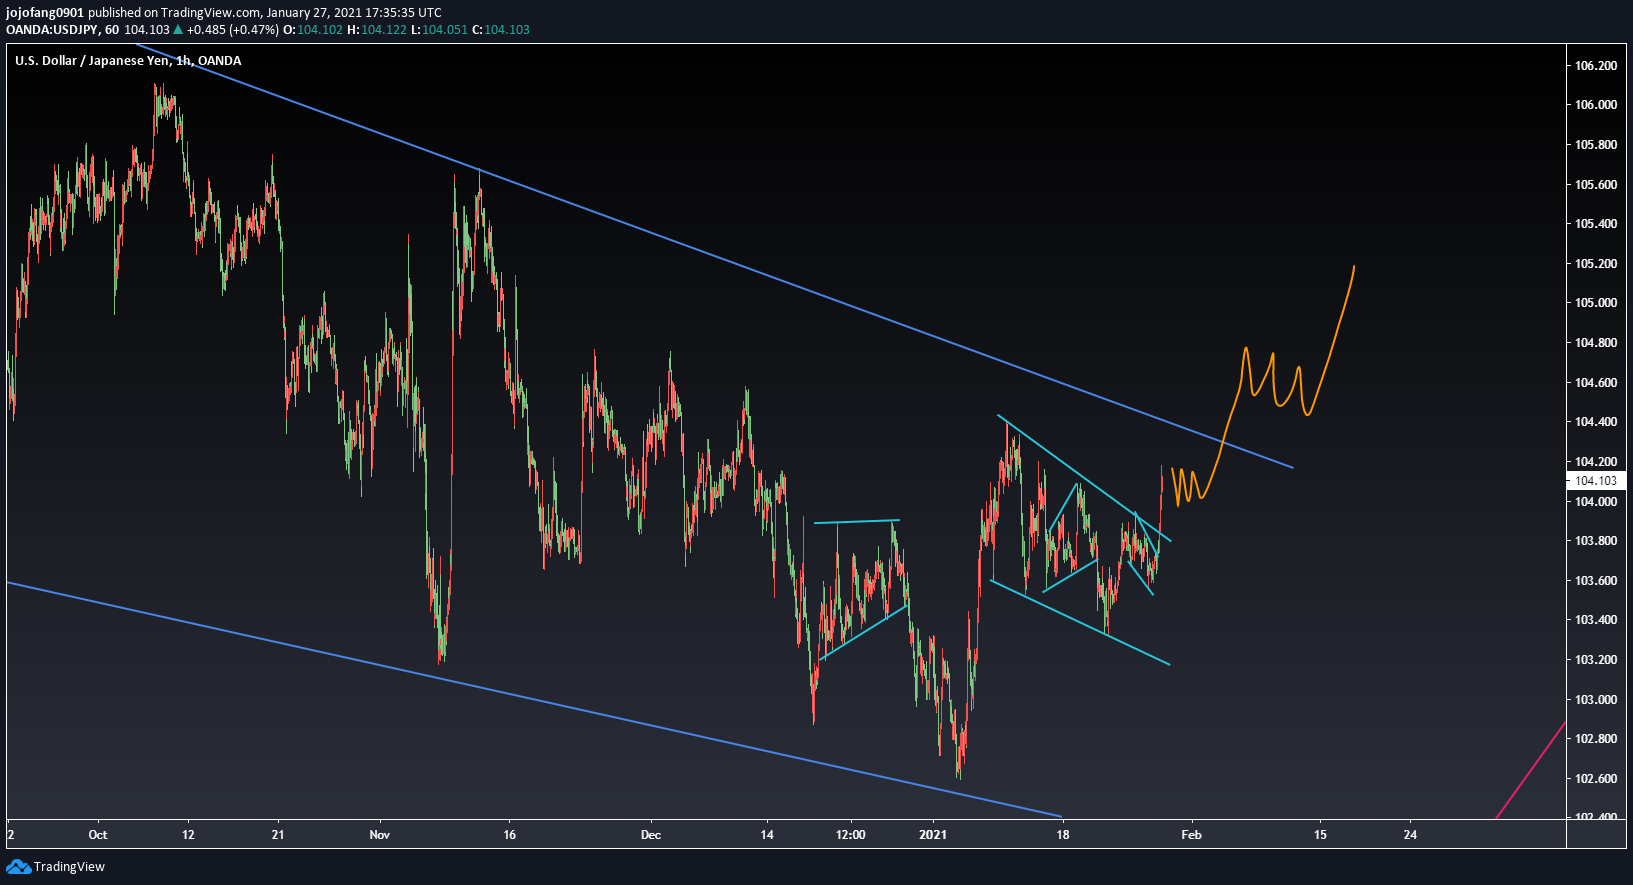The image size is (1633, 885).
Task: Click the 24 date label on time axis
Action: [1410, 835]
